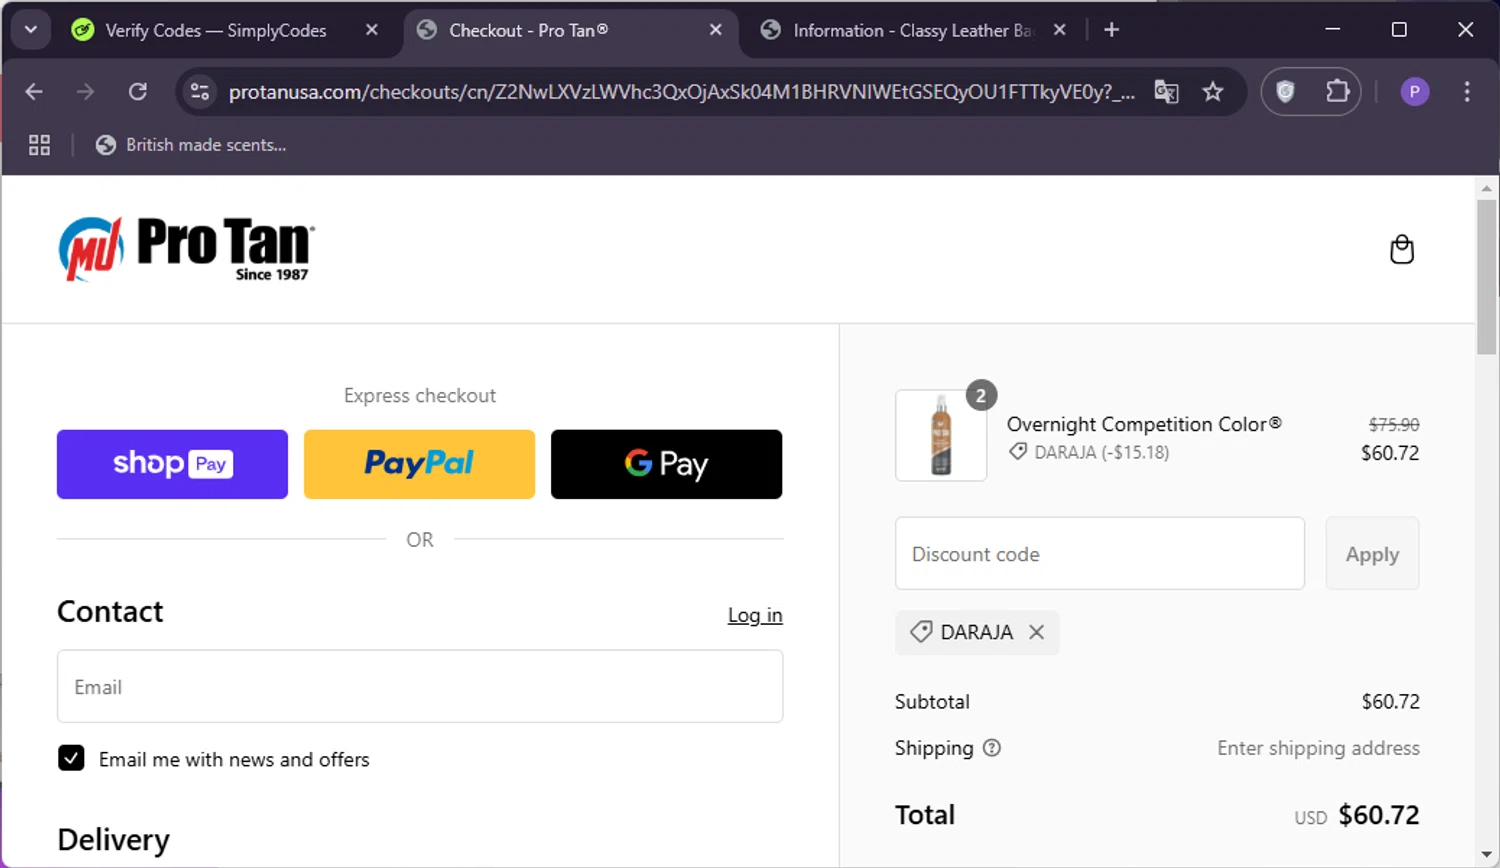Screen dimensions: 1500x868
Task: Reload the checkout page
Action: (x=138, y=92)
